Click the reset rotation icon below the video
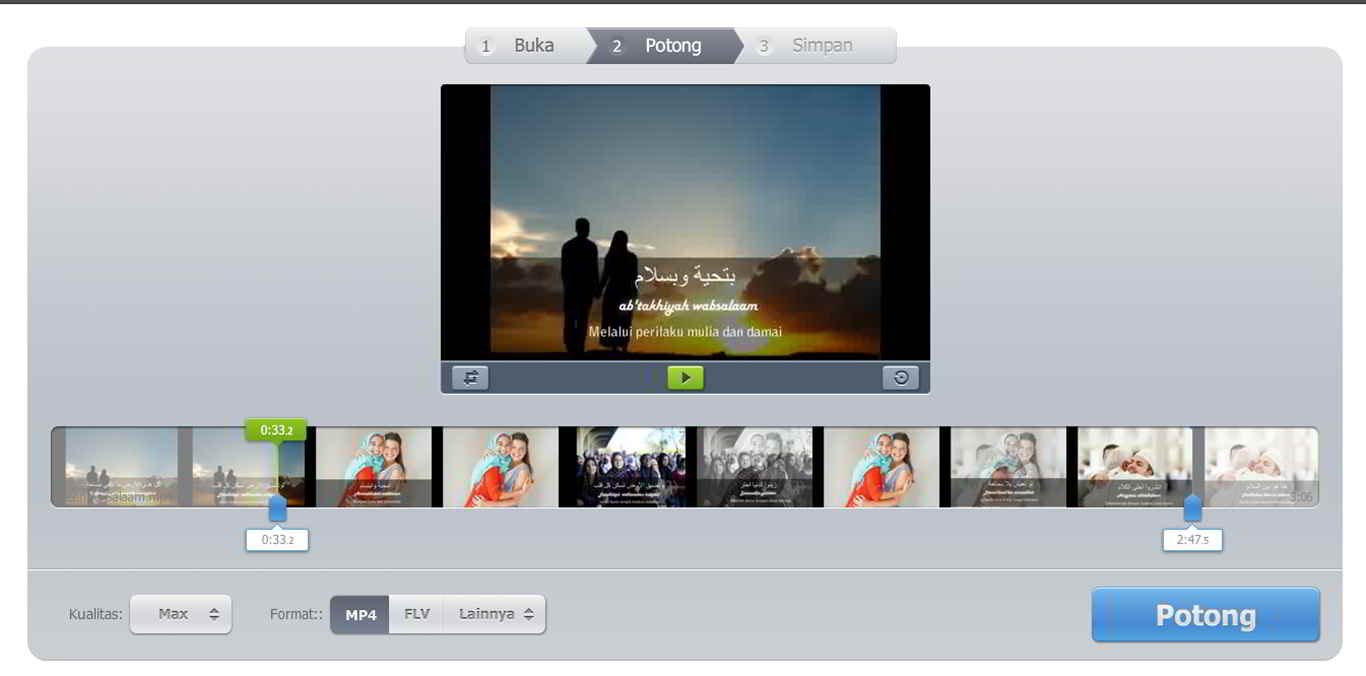This screenshot has height=676, width=1366. pos(901,377)
